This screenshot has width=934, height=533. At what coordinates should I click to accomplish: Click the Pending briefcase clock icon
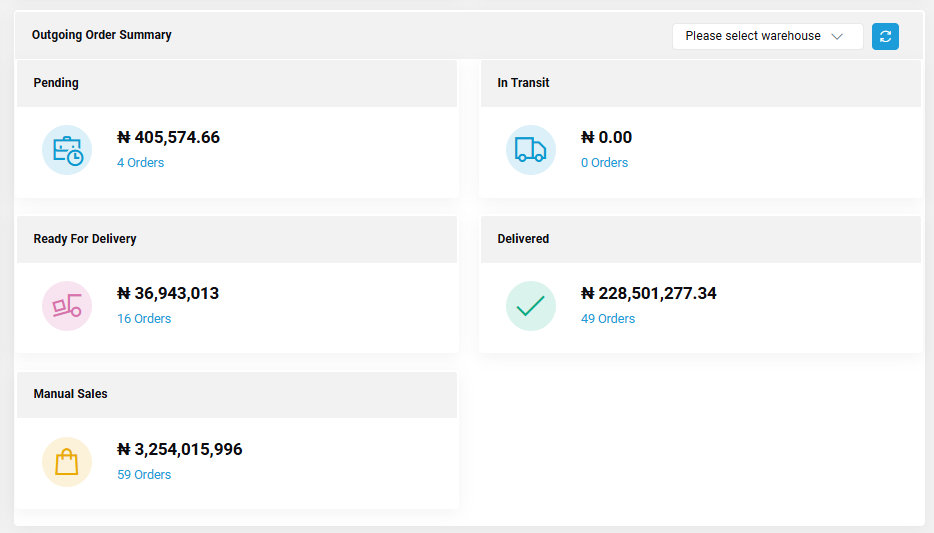point(67,150)
